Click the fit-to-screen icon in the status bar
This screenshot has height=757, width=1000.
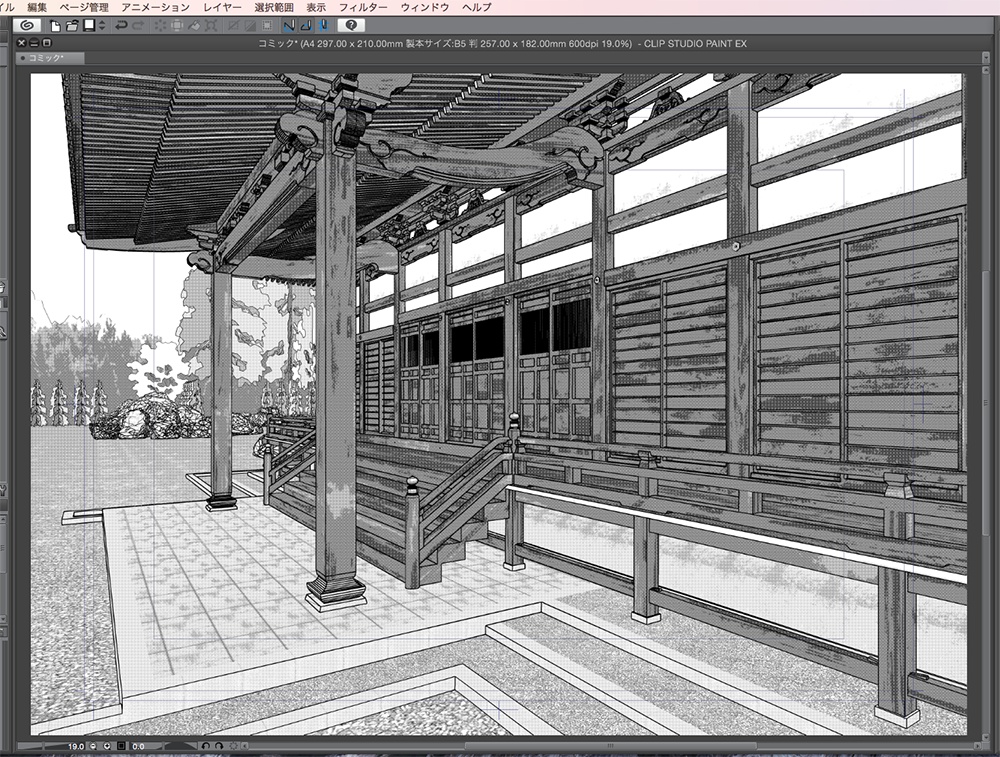pyautogui.click(x=121, y=745)
